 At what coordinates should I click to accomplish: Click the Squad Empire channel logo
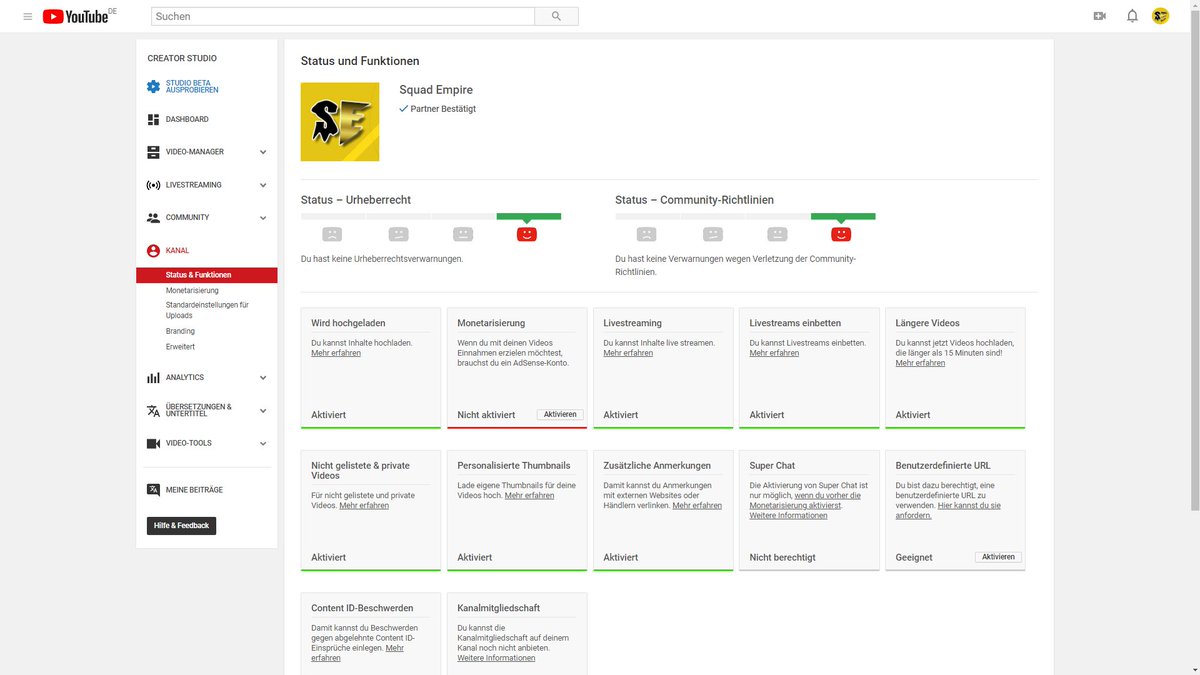[x=340, y=122]
